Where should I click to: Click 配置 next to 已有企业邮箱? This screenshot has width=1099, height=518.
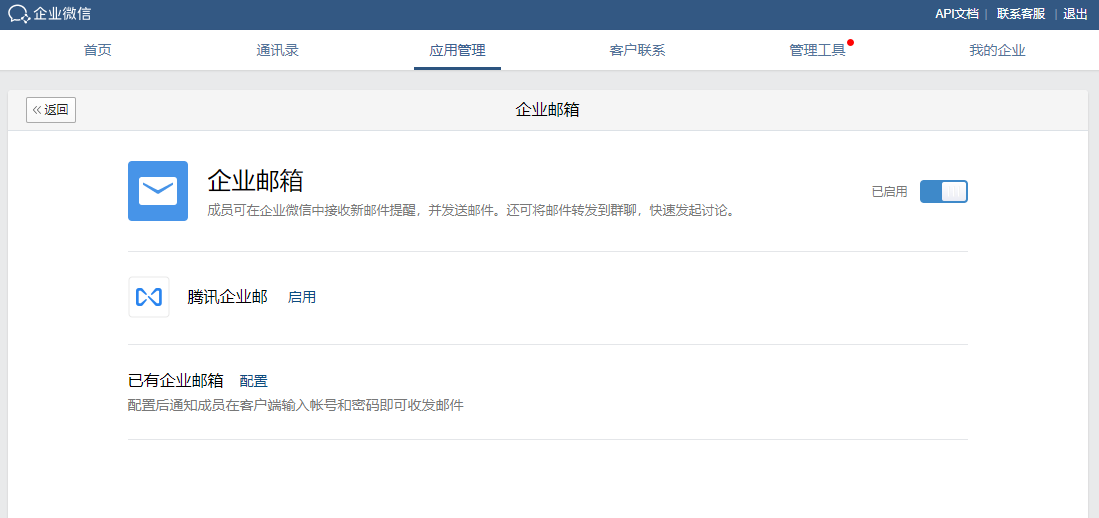(x=254, y=381)
